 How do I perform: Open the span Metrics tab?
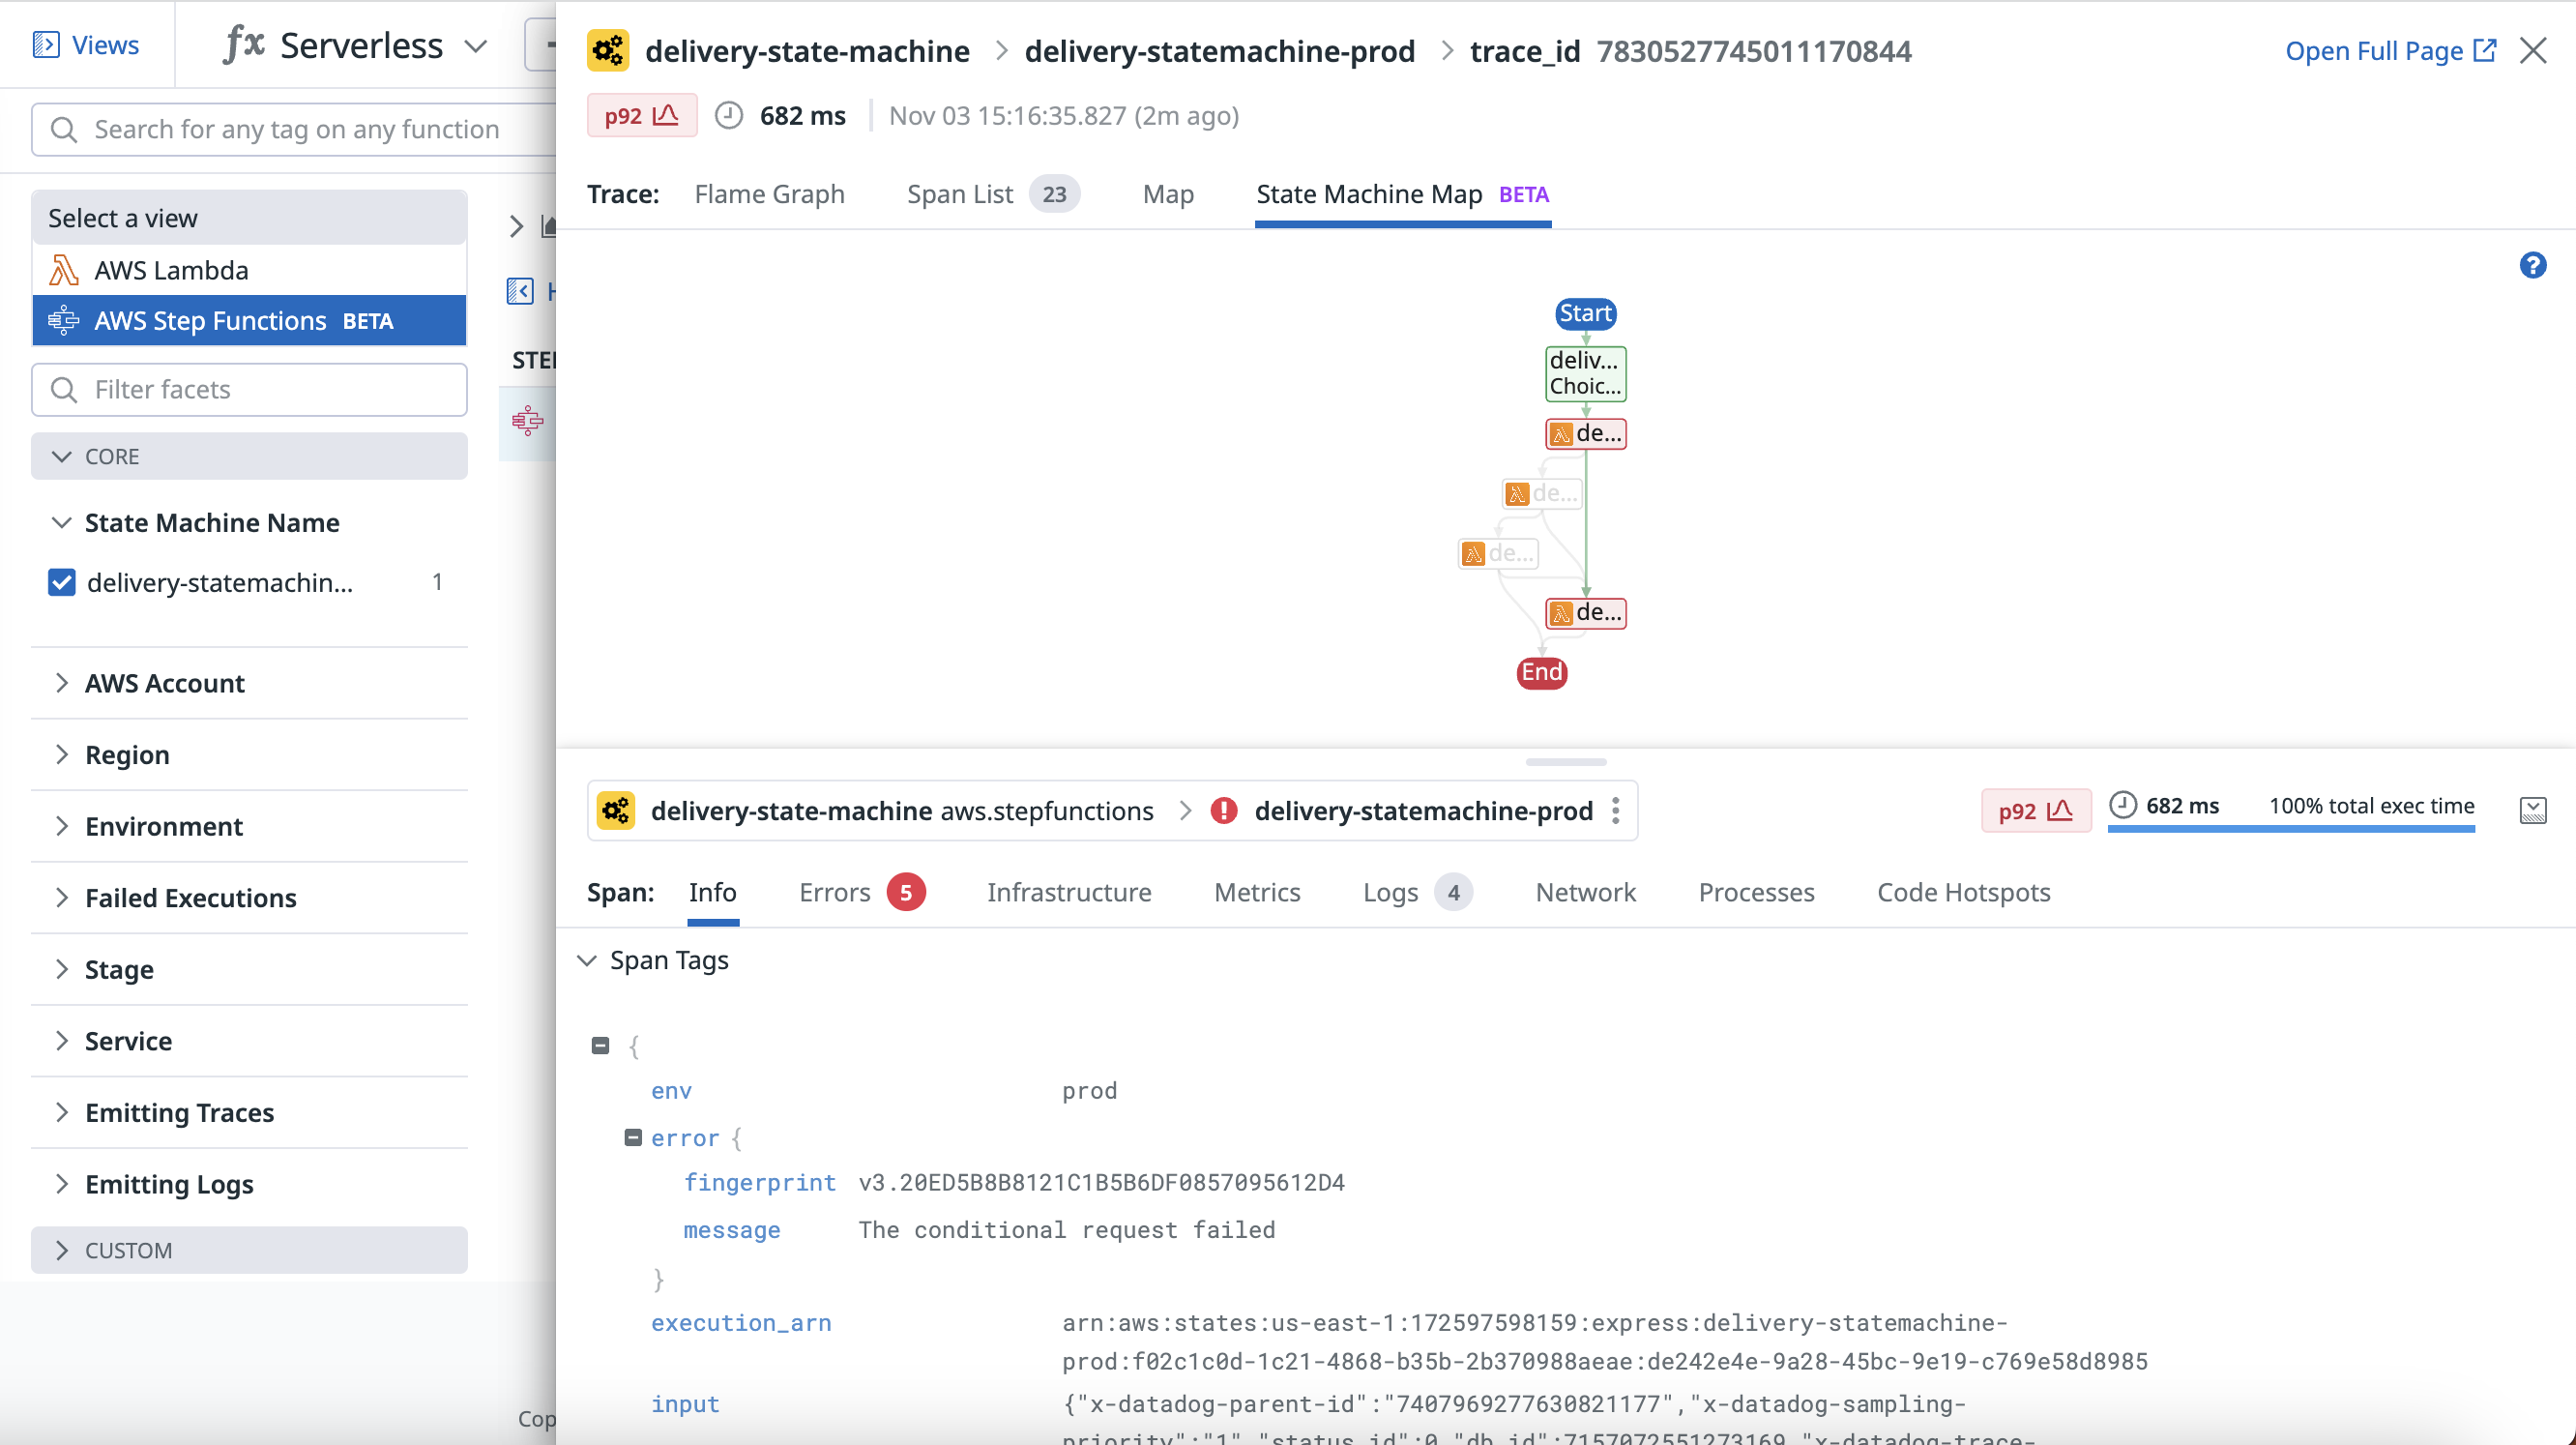[1257, 892]
